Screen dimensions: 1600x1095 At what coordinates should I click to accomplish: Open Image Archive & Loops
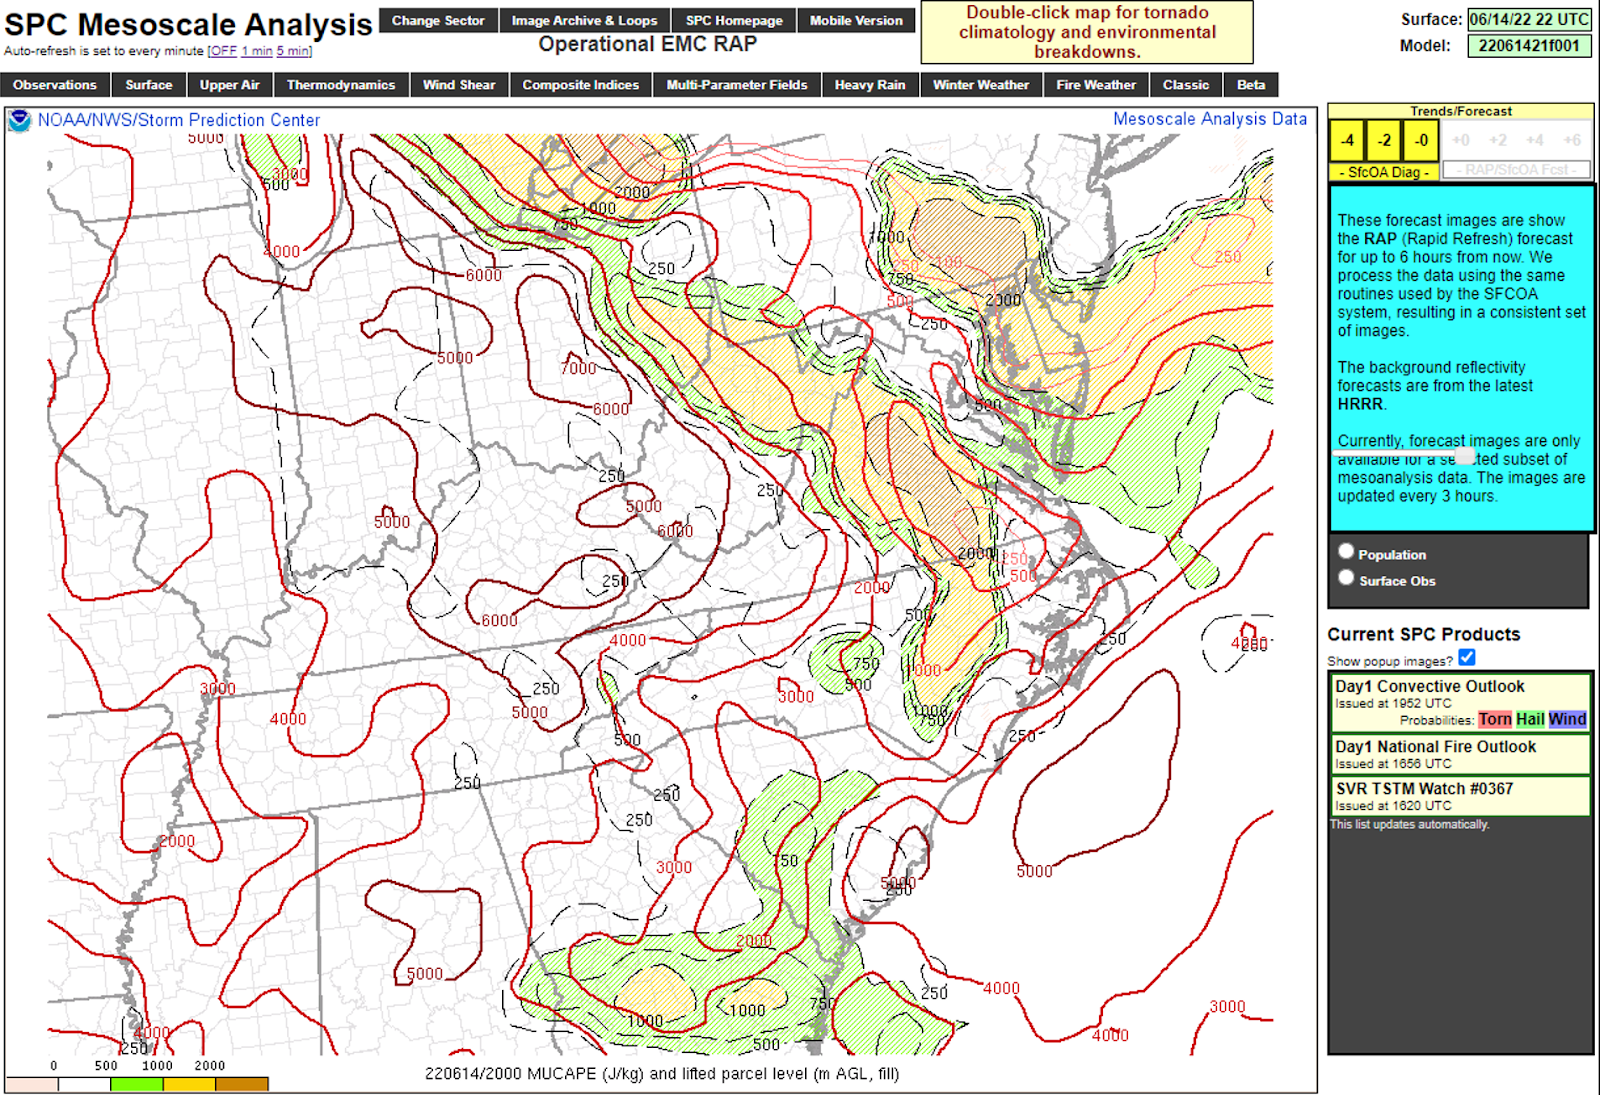[585, 20]
